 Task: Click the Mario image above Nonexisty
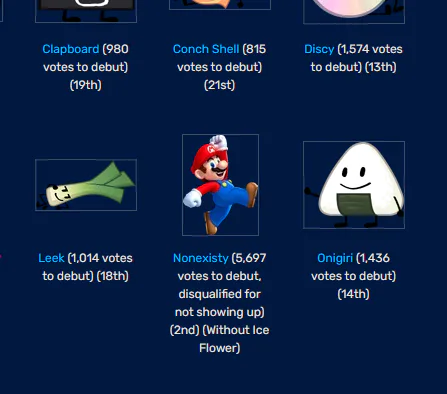point(220,185)
